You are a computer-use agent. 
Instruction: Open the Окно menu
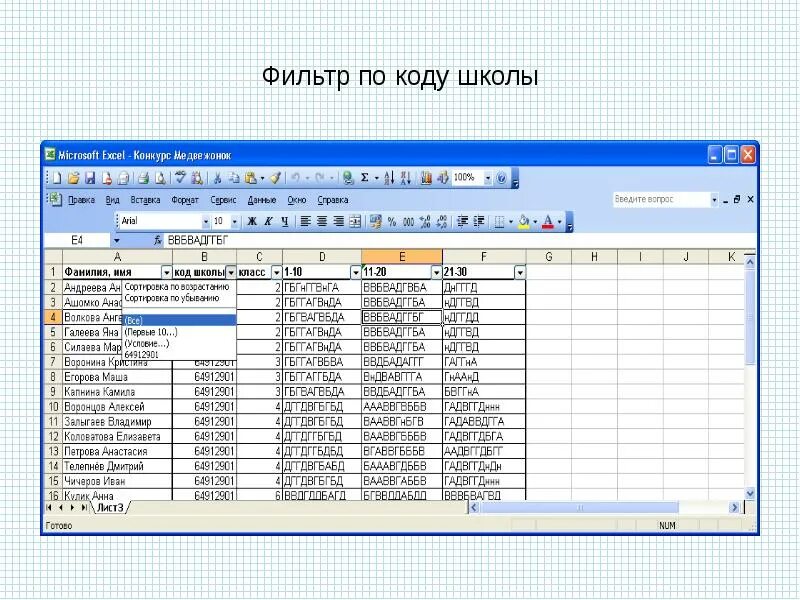coord(296,200)
